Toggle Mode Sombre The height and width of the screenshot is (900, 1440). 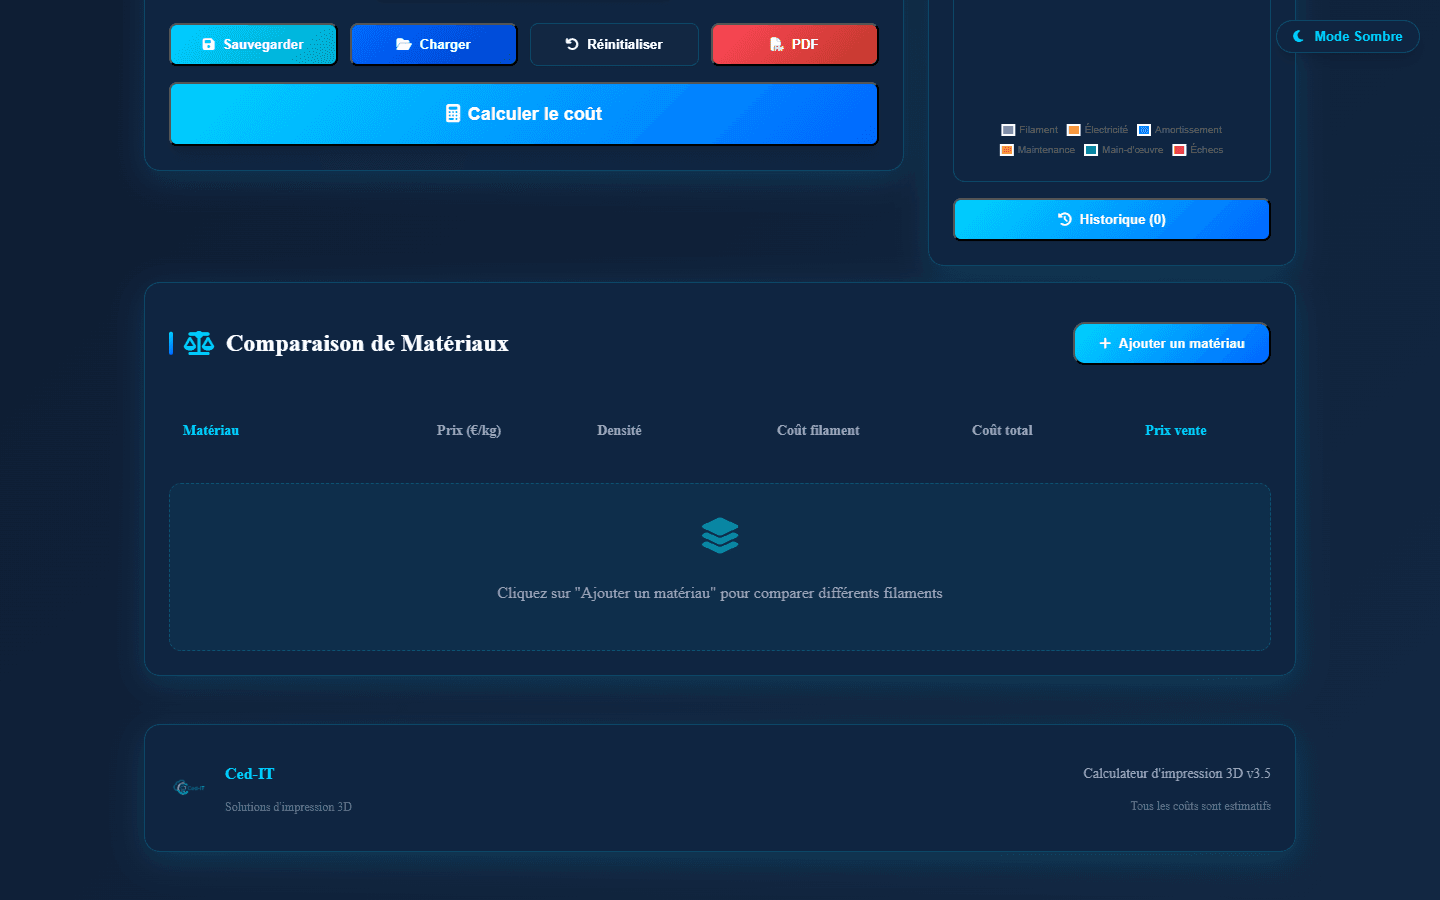pos(1348,36)
